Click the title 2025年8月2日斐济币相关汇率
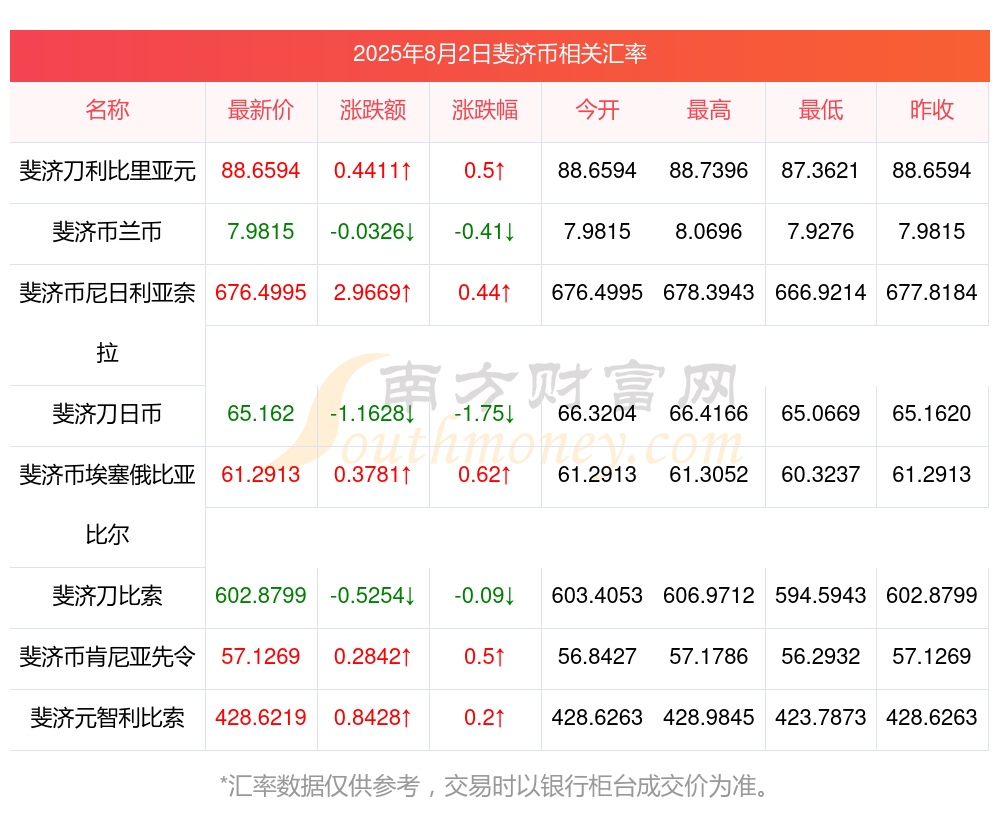The image size is (1000, 817). click(500, 54)
